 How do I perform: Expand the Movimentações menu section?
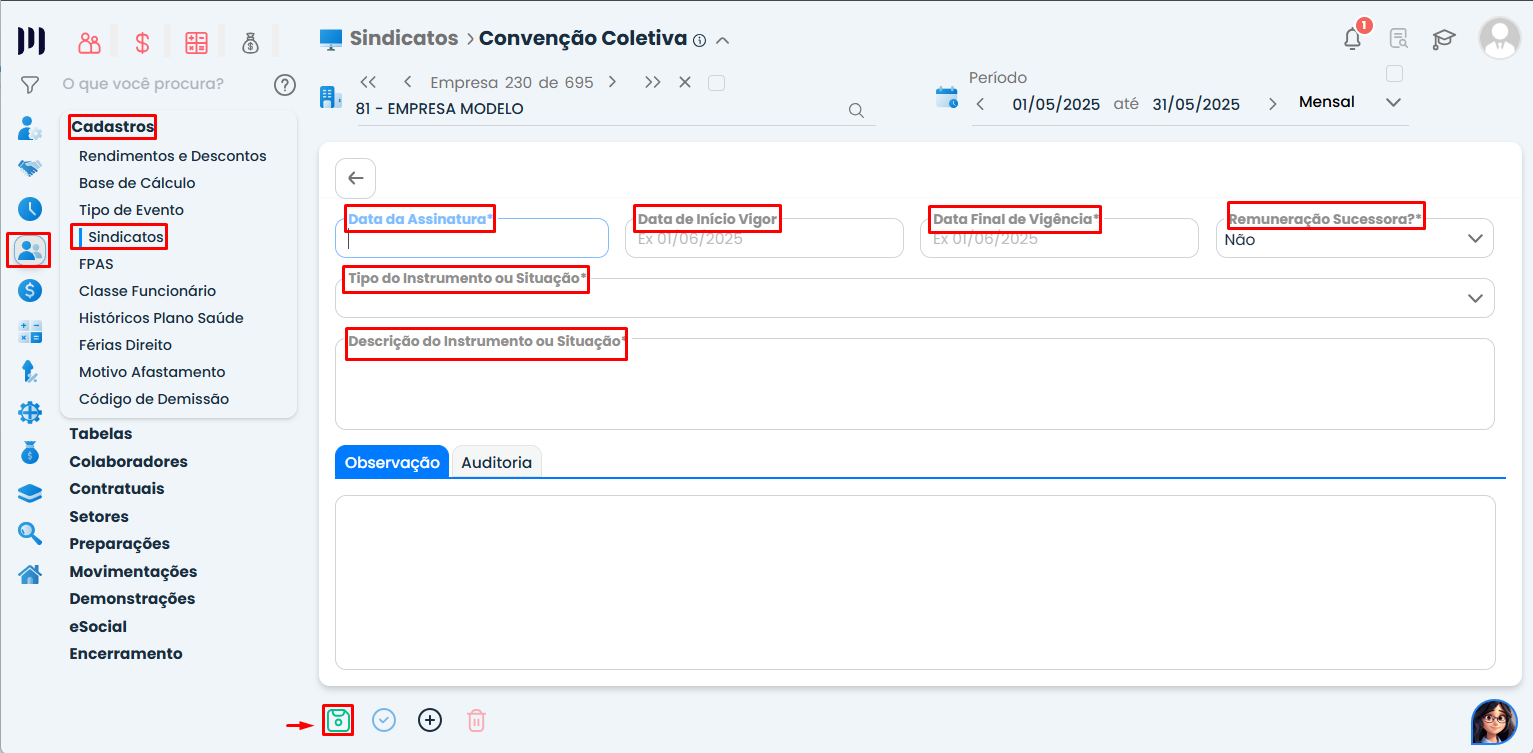(x=133, y=572)
